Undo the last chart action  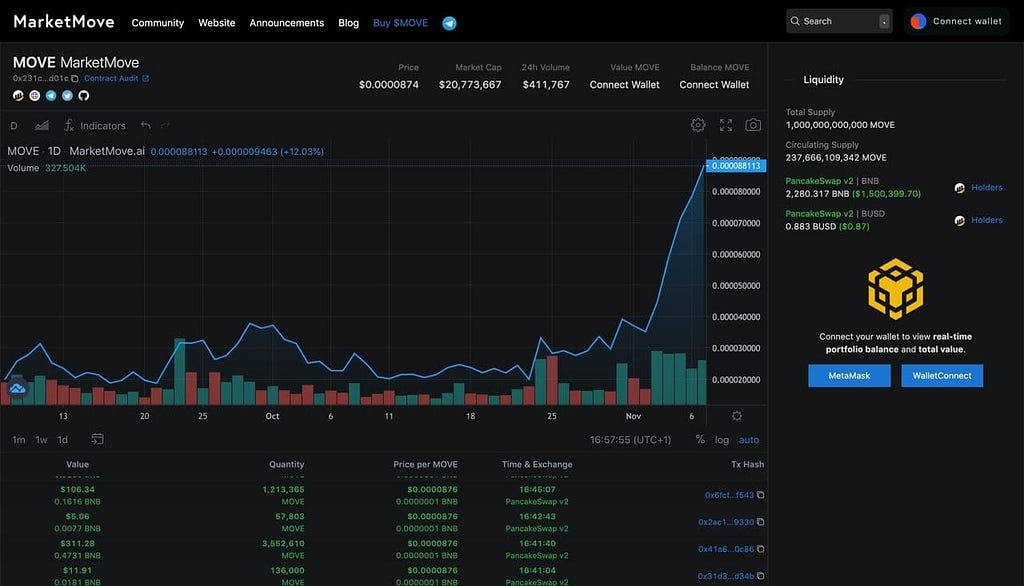coord(146,125)
